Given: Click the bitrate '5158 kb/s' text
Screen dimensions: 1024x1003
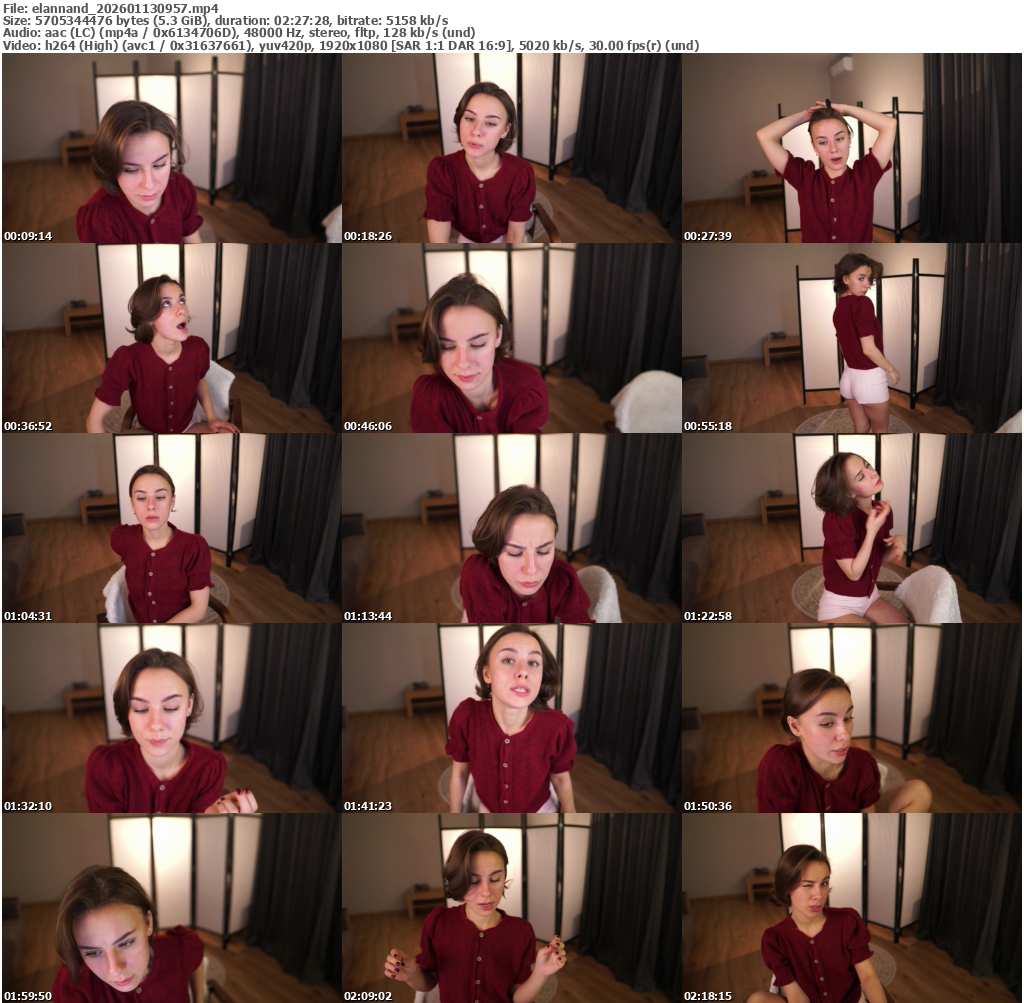Looking at the screenshot, I should [x=417, y=20].
